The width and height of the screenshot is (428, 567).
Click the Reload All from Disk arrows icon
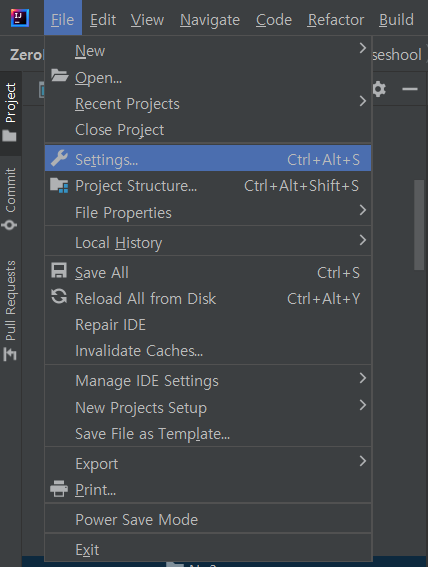click(59, 297)
